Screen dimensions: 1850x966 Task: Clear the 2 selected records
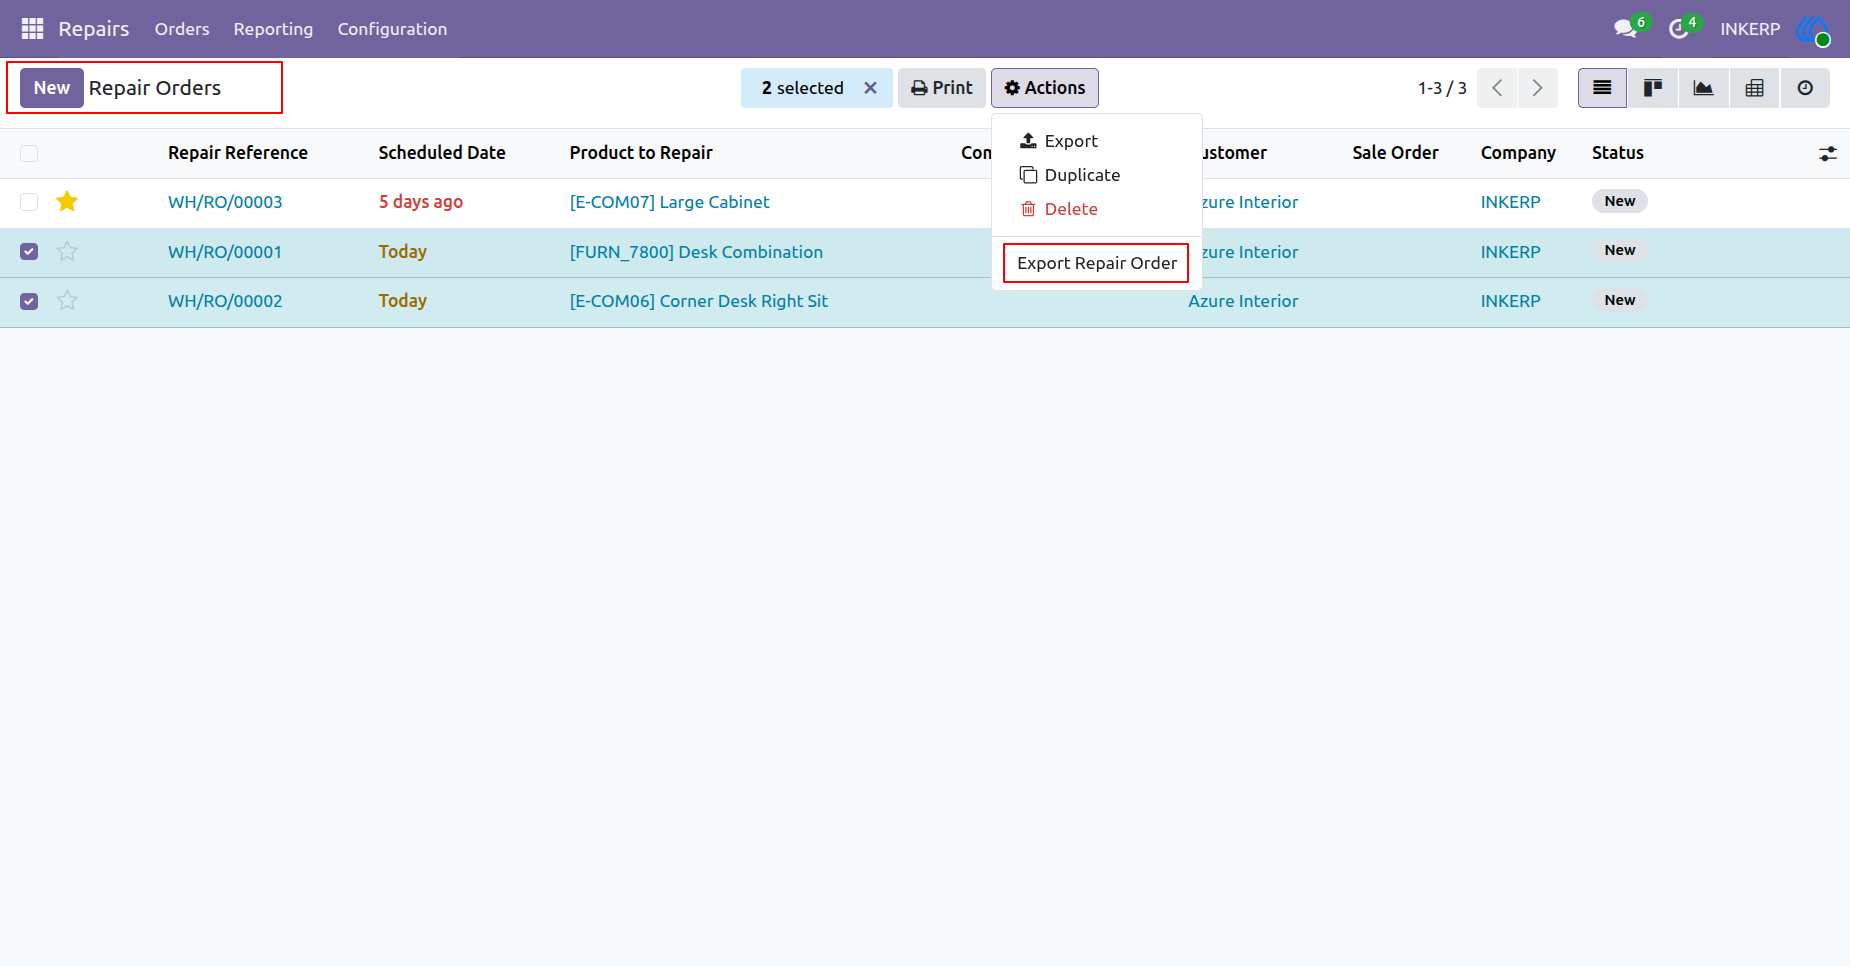[870, 88]
